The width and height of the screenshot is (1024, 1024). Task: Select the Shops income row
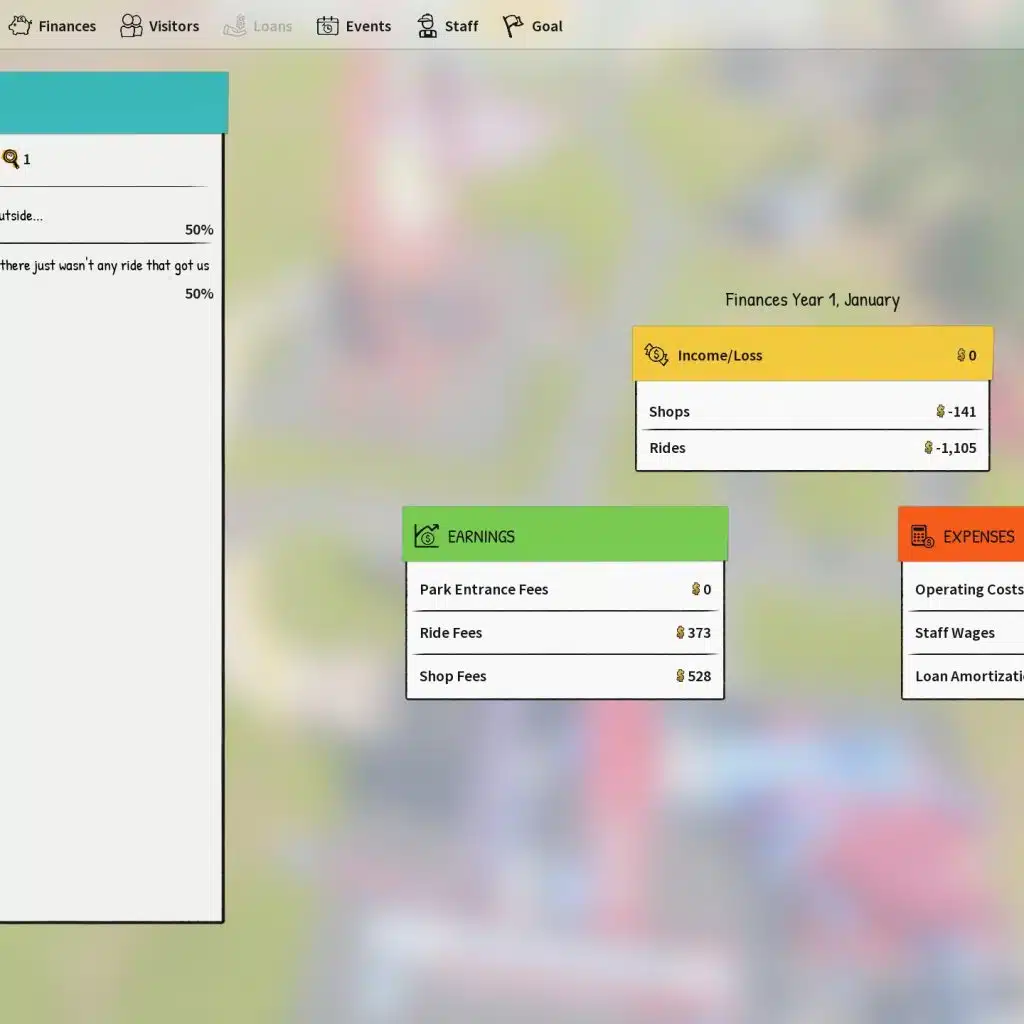[812, 411]
